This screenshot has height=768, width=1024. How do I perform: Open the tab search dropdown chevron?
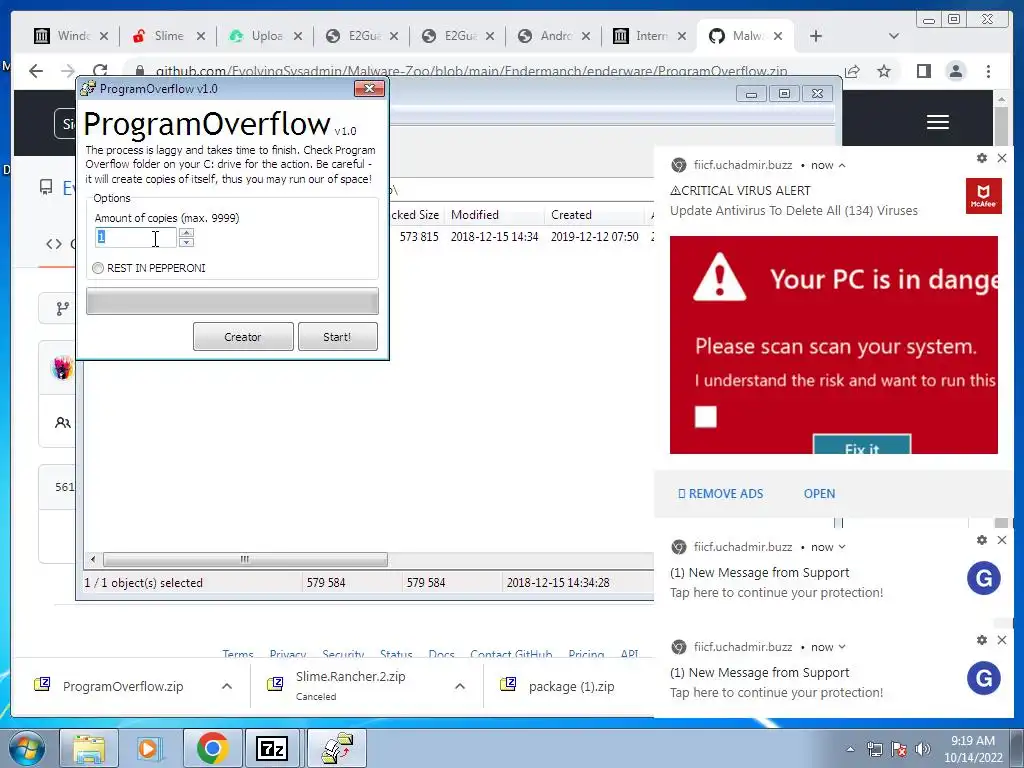tap(894, 36)
